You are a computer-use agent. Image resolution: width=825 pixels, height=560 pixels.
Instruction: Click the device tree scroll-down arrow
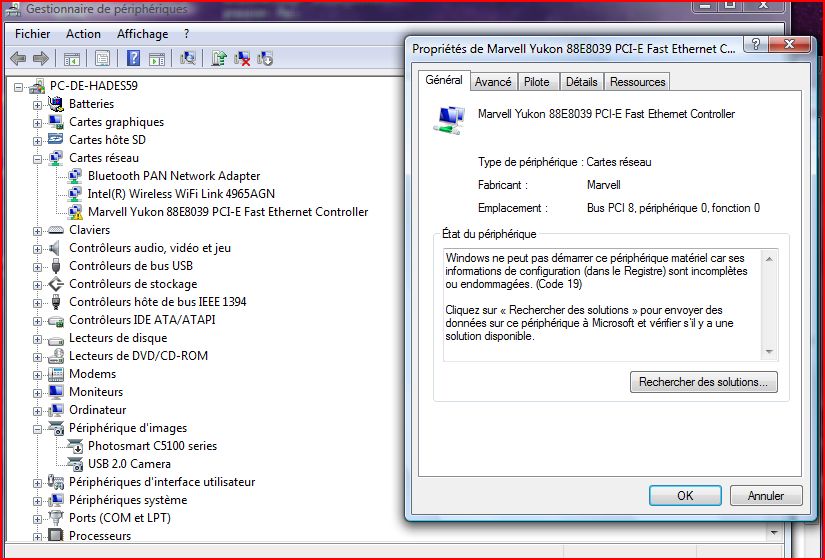coord(773,533)
